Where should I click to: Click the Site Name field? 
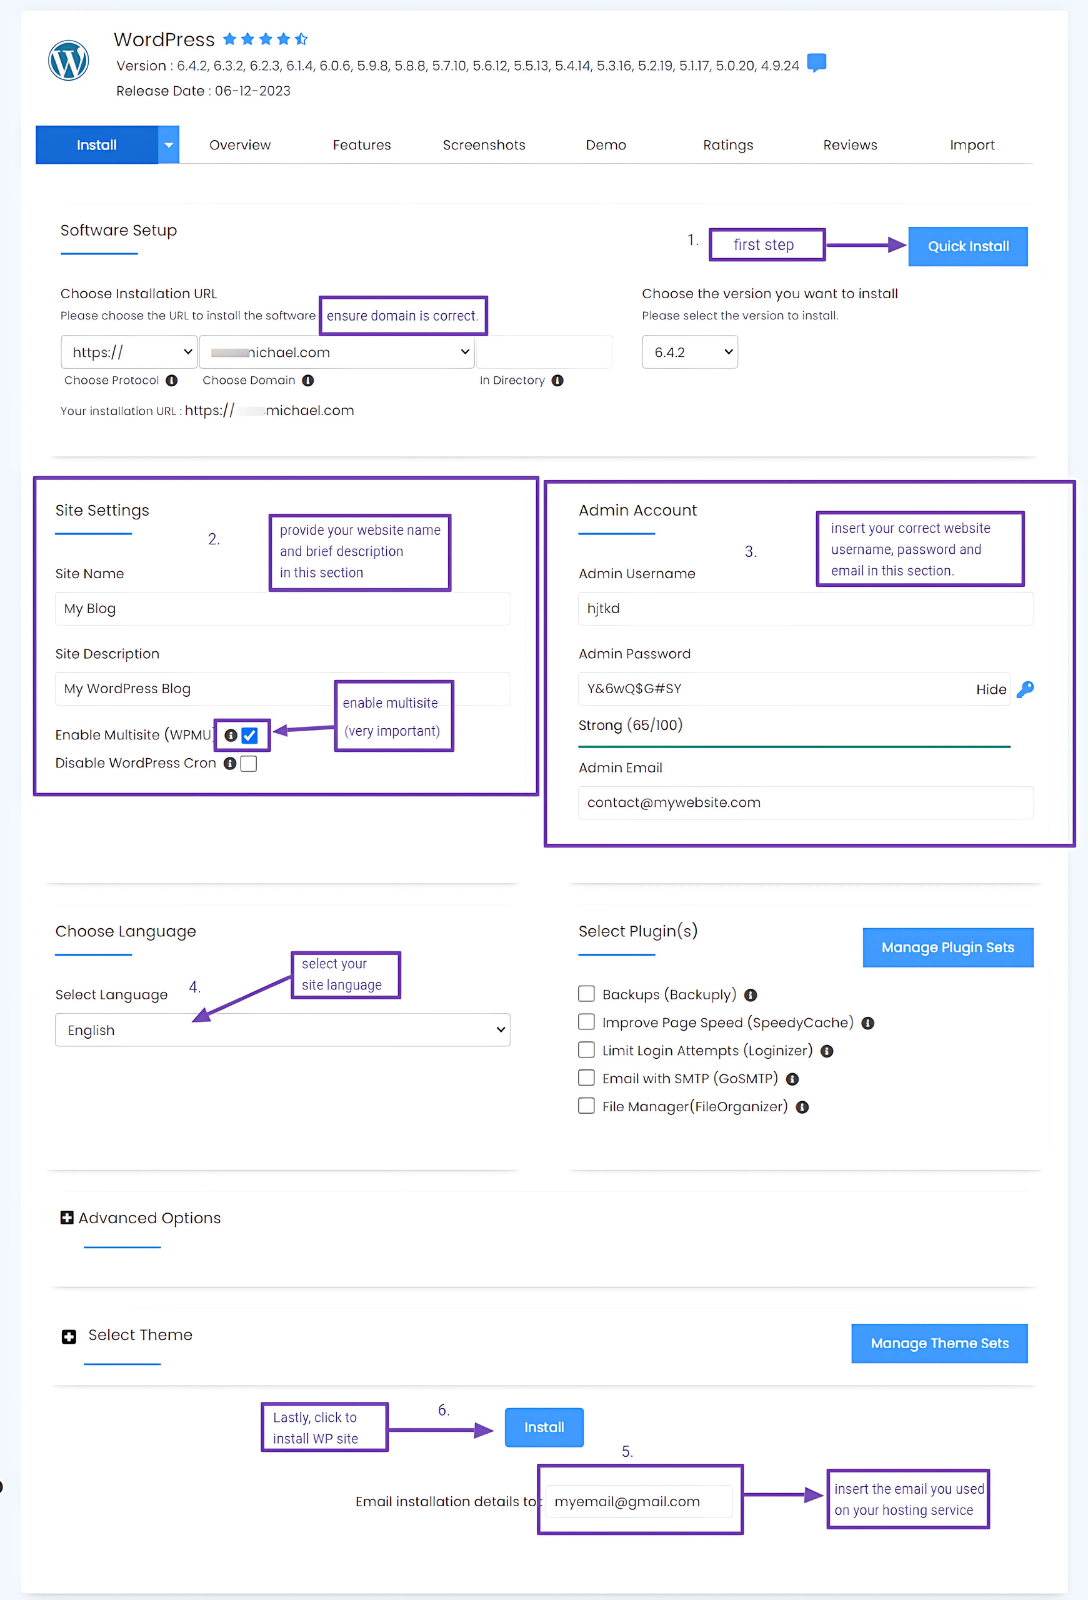pyautogui.click(x=283, y=609)
